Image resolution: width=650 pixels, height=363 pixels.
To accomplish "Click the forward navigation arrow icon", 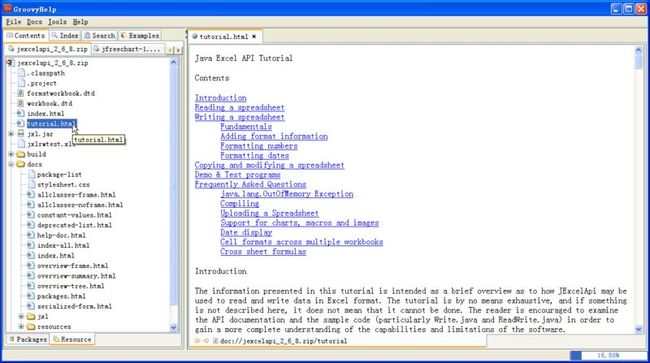I will 206,341.
